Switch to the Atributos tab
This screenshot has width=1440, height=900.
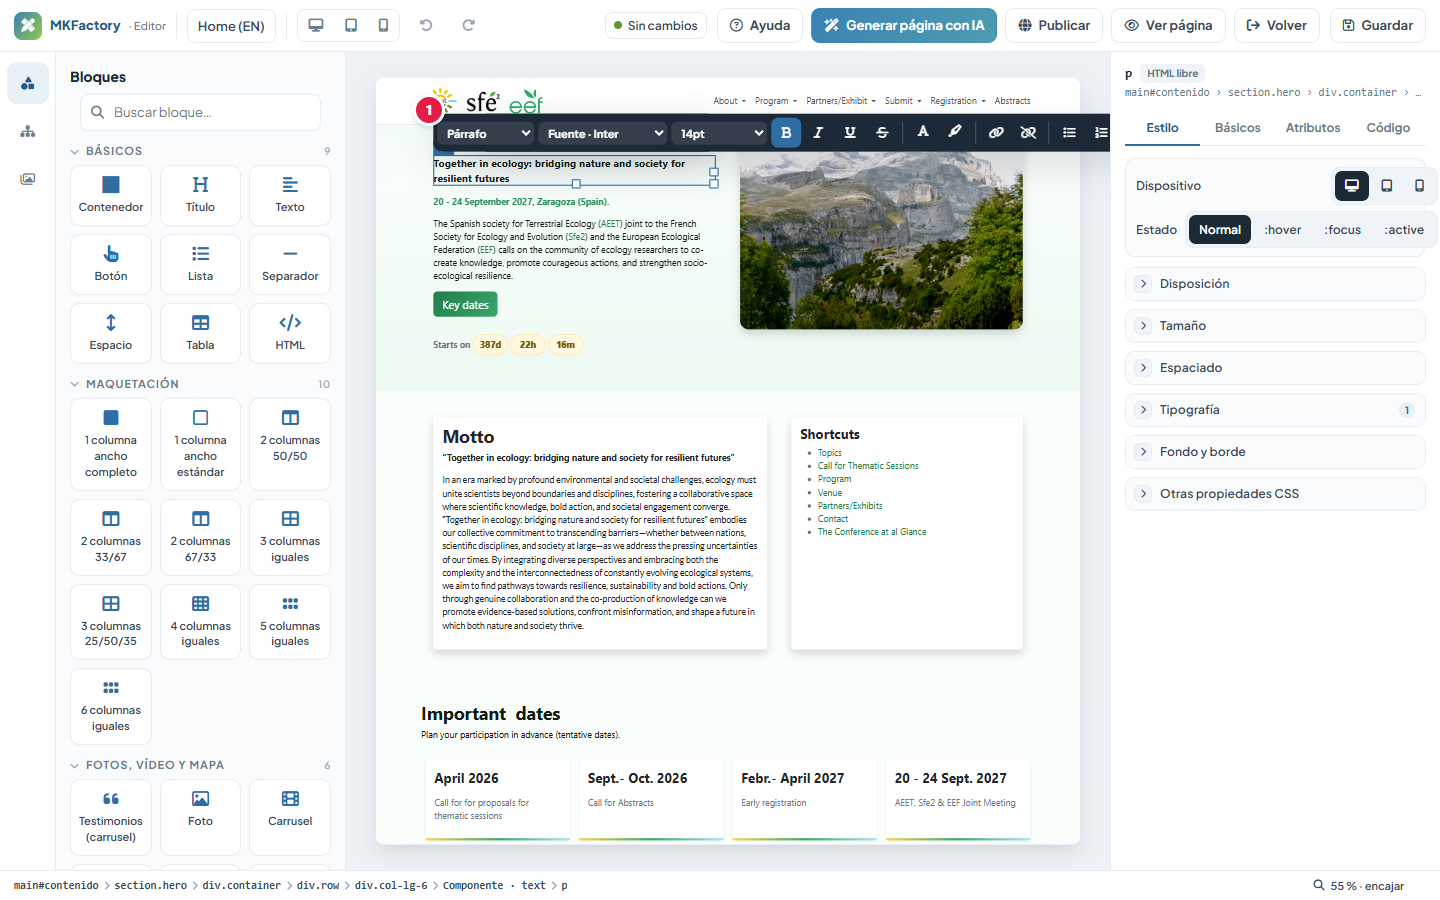(1312, 128)
